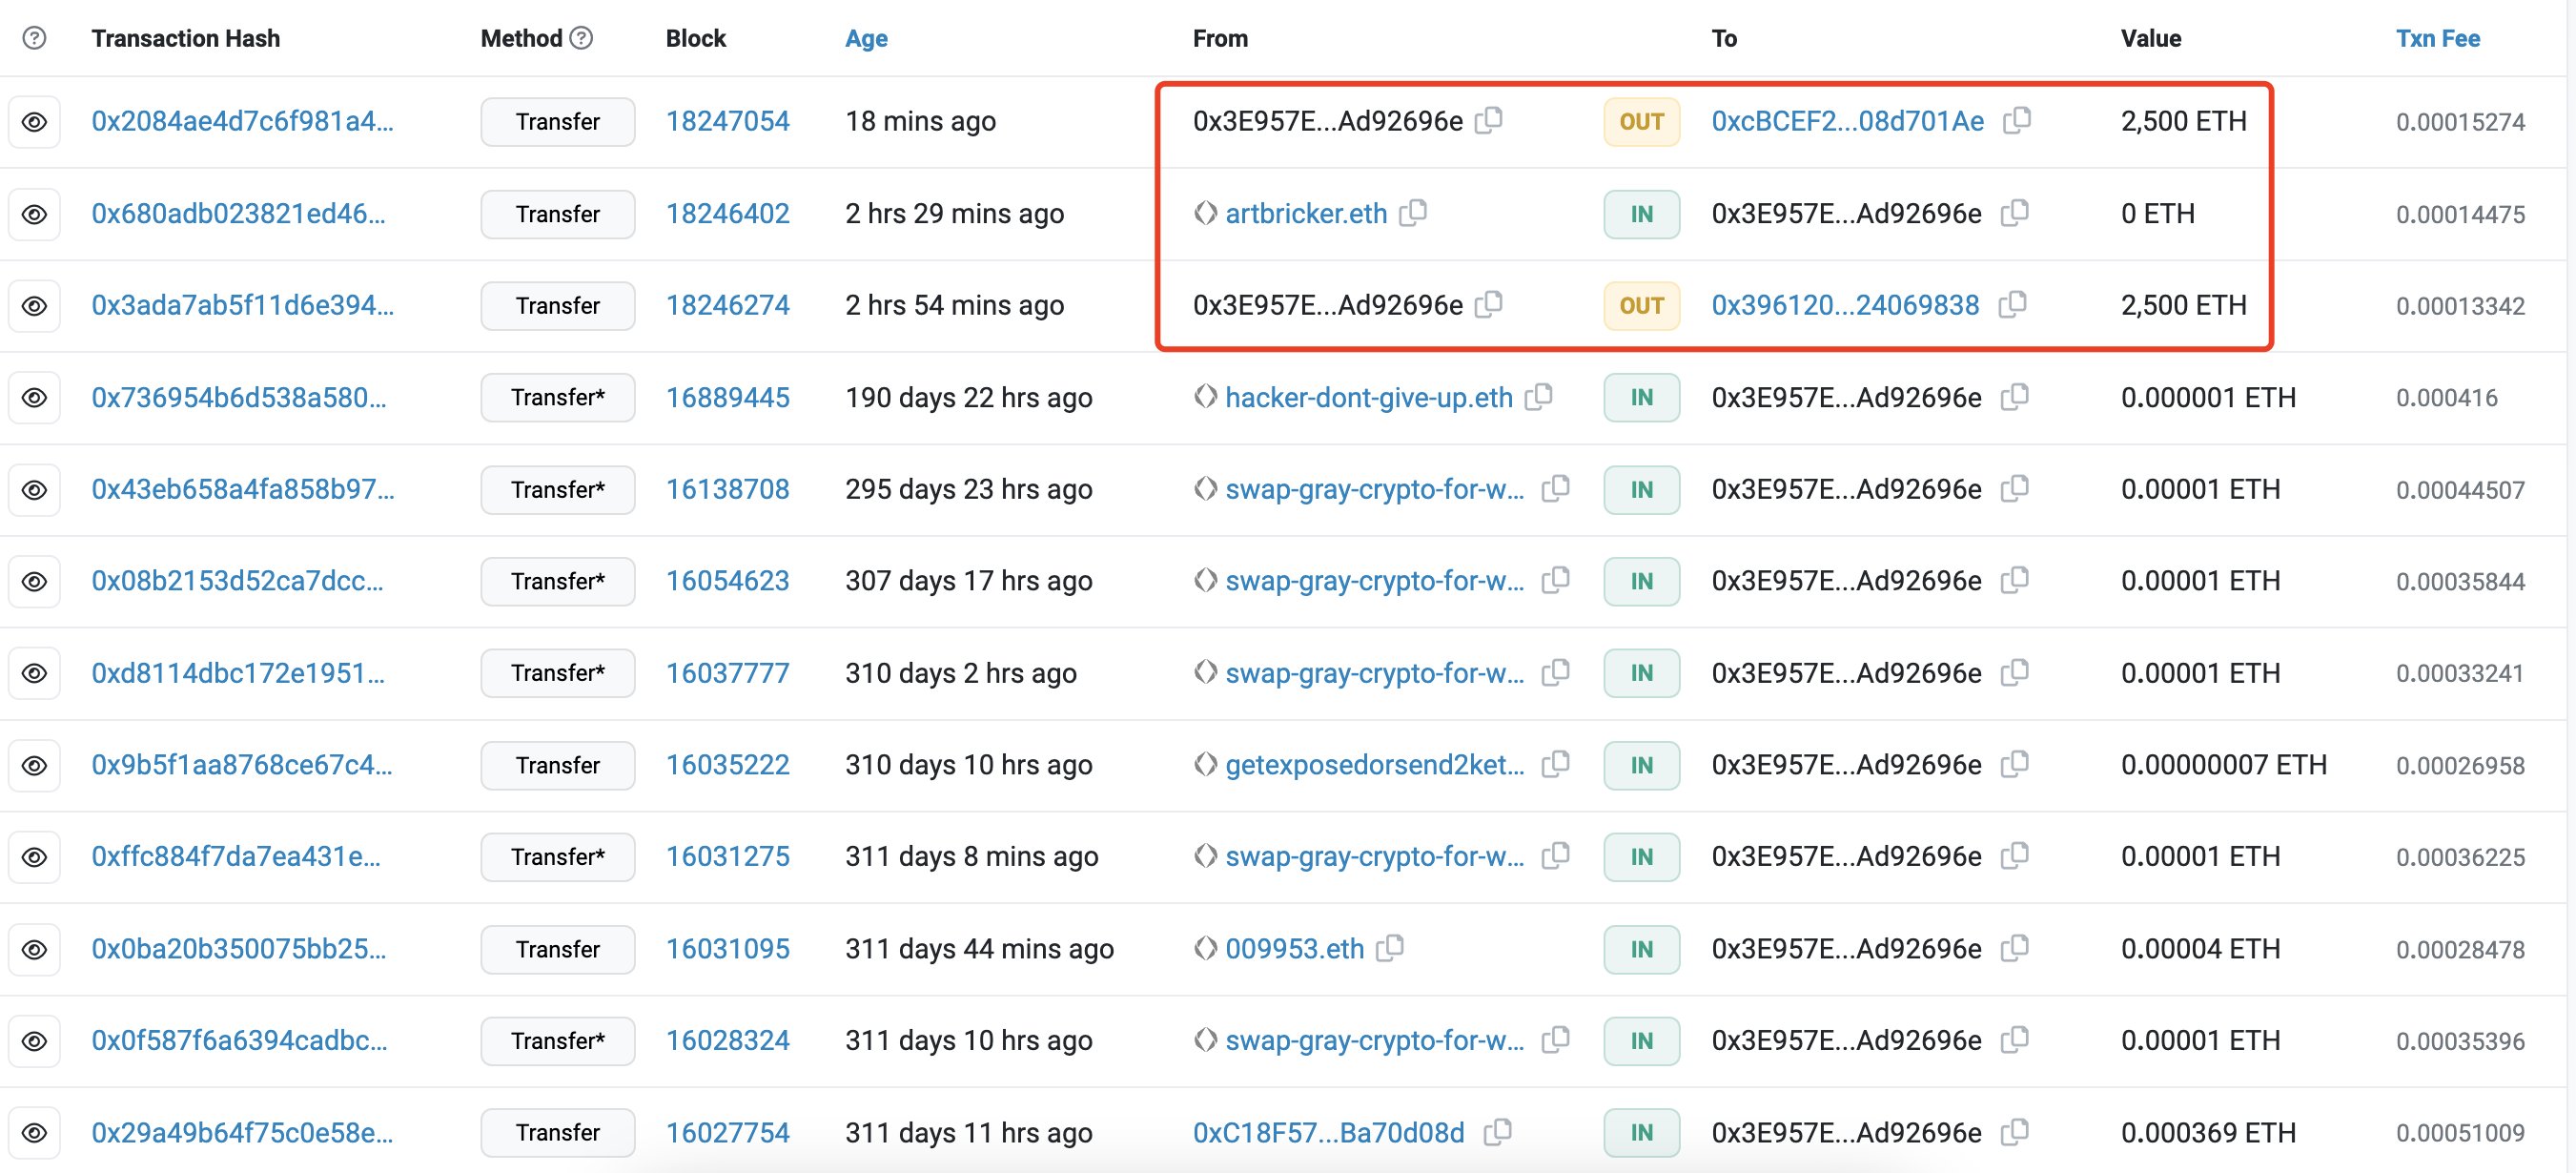Preview transaction 0x680adb023821ed46 with the eye icon
This screenshot has height=1173, width=2576.
click(x=34, y=214)
